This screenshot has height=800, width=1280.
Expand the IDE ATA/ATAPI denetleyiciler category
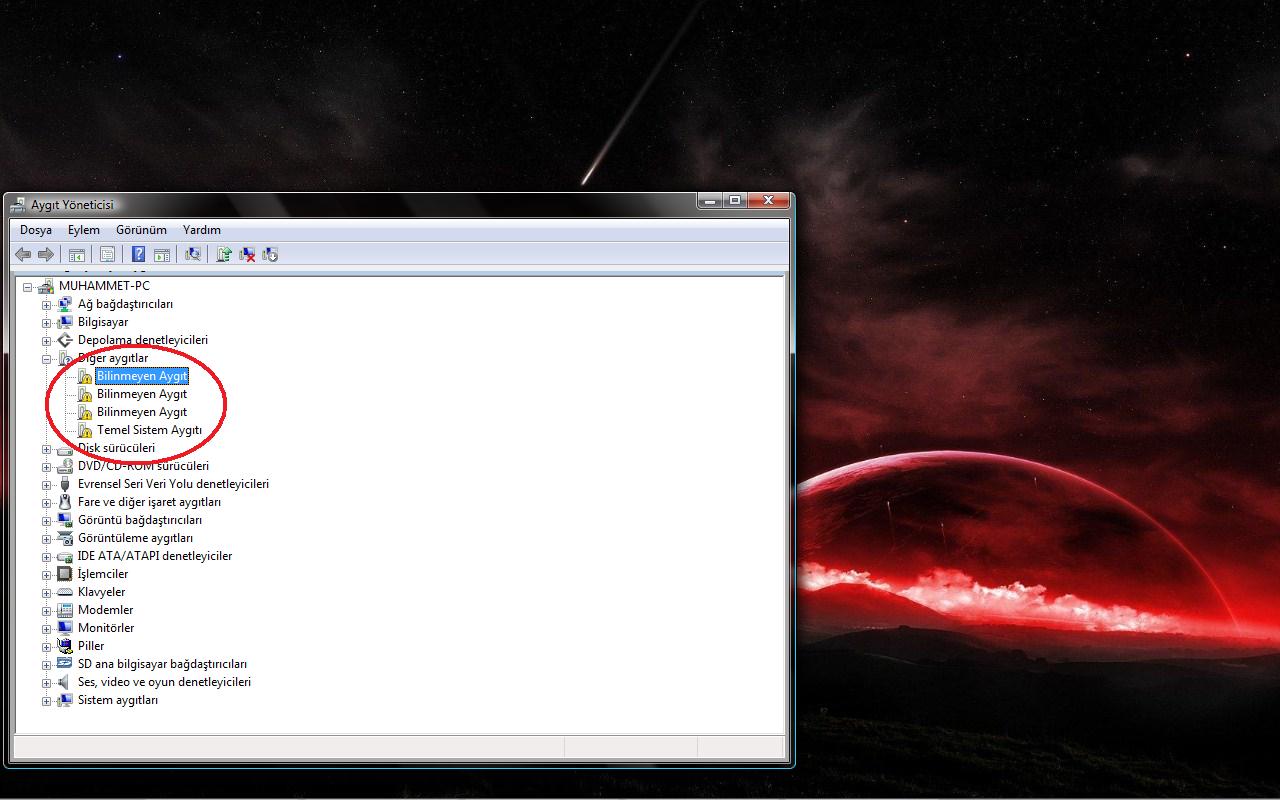point(46,557)
